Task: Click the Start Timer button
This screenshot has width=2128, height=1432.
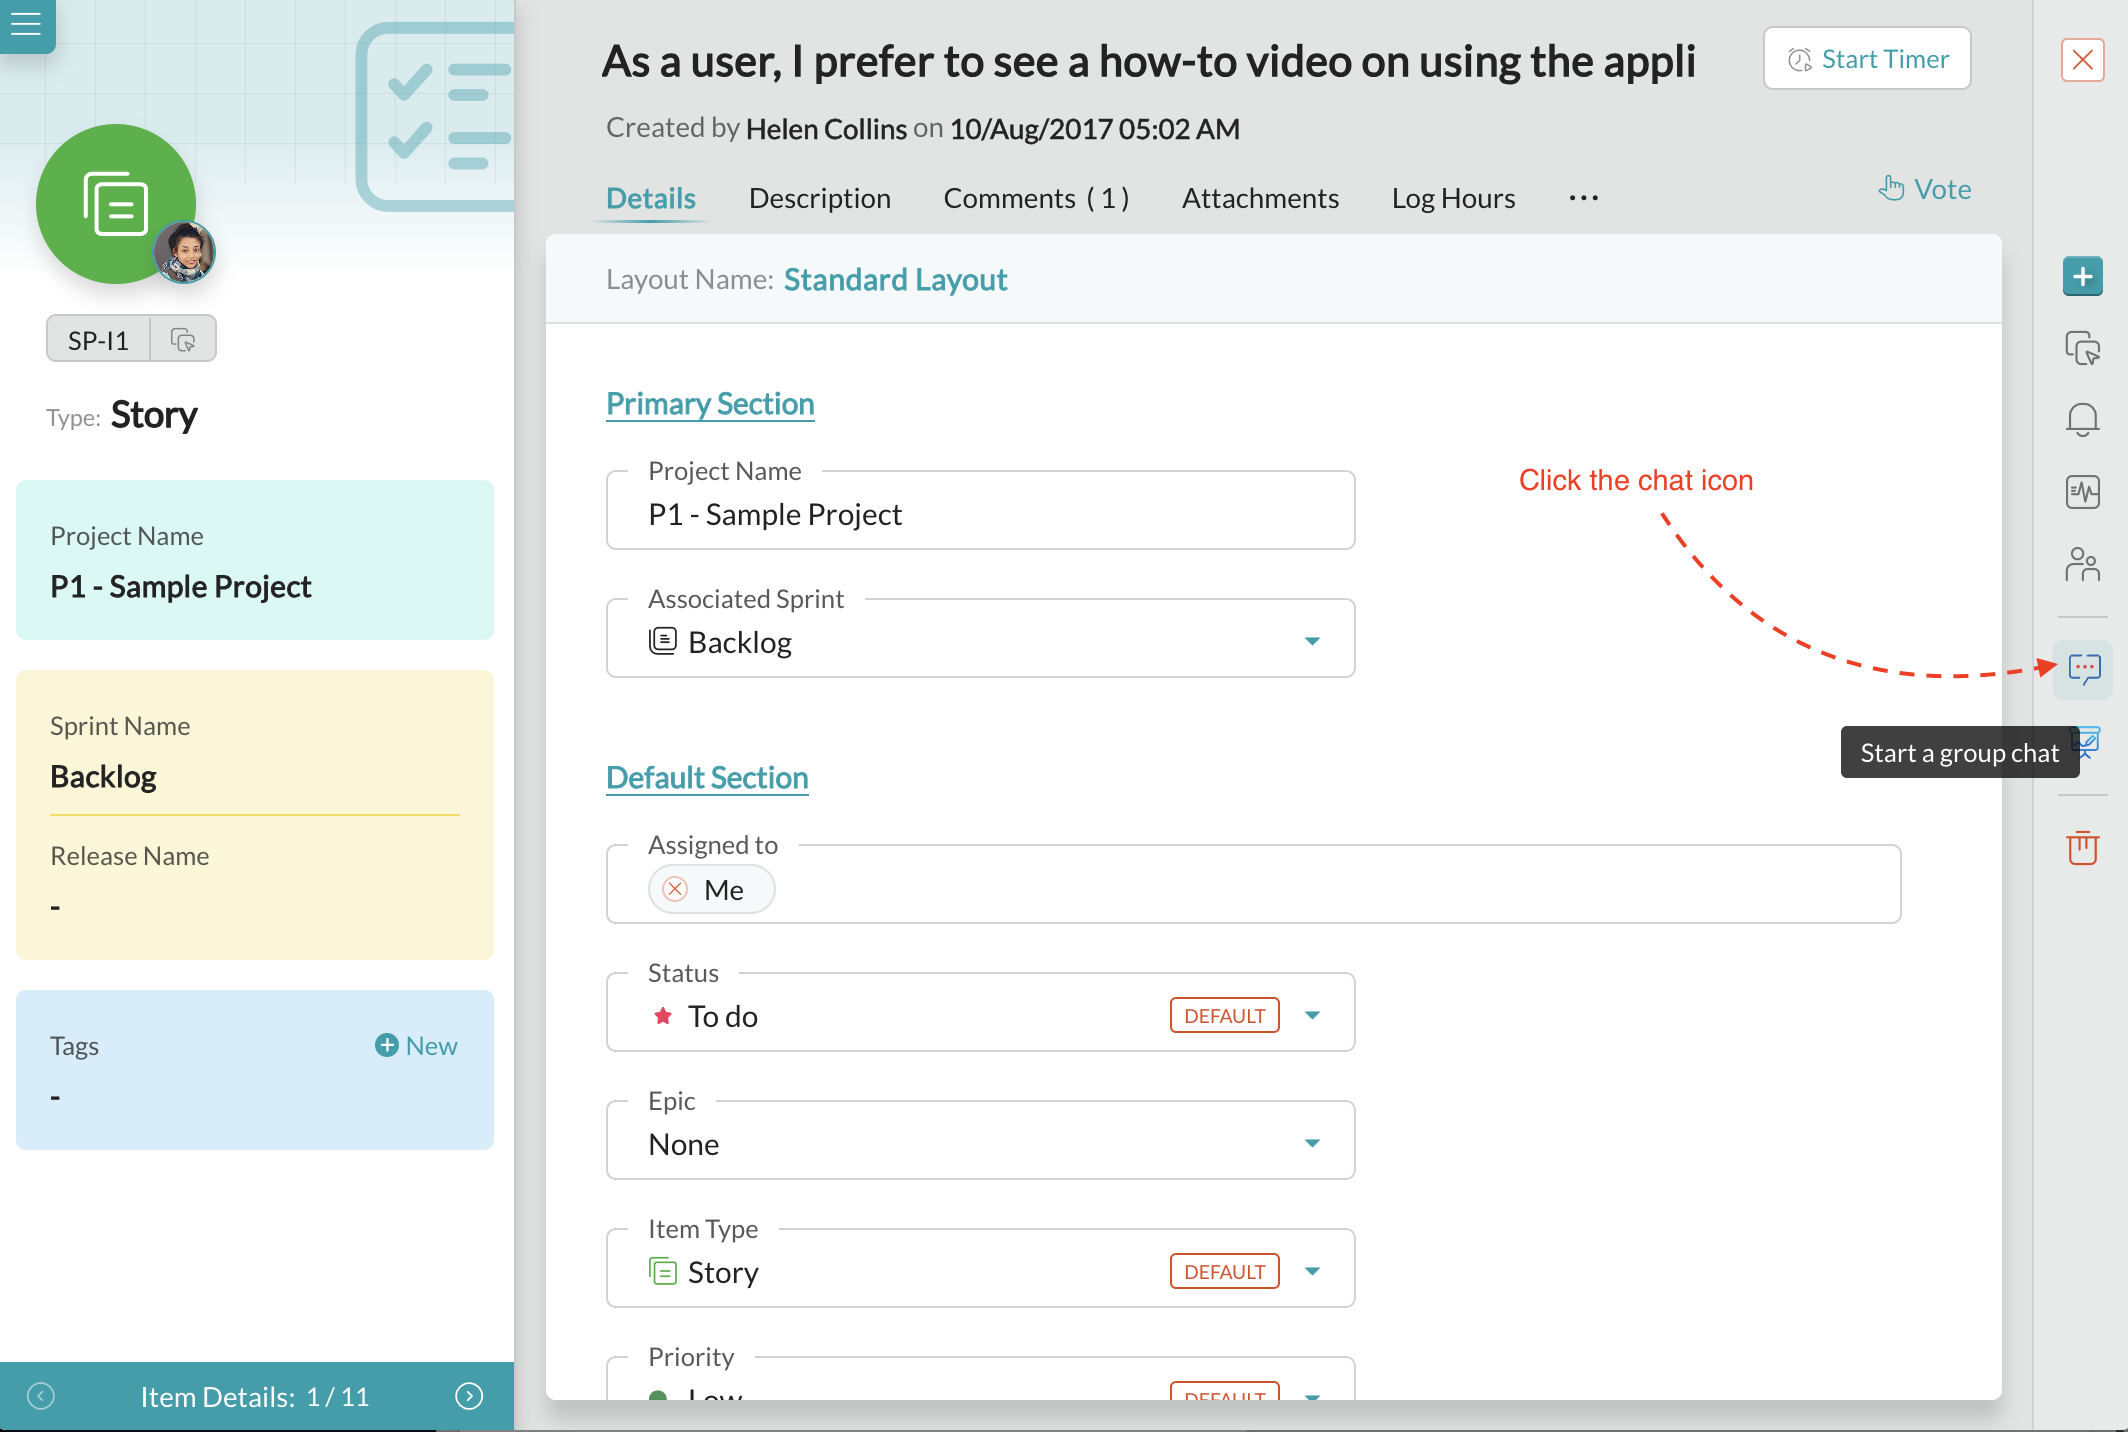Action: click(x=1867, y=59)
